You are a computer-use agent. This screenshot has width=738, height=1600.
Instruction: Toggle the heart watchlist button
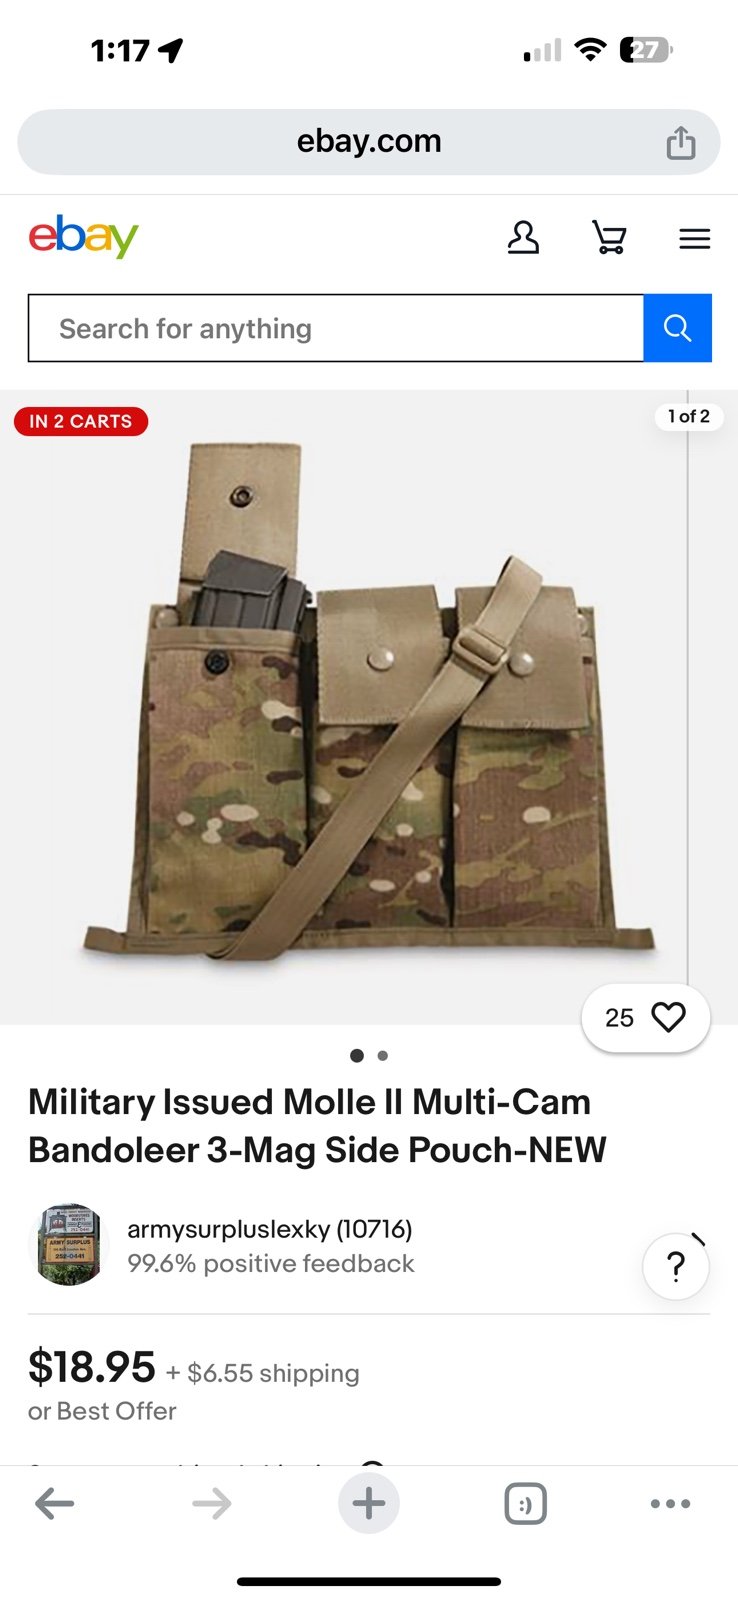click(x=646, y=1018)
